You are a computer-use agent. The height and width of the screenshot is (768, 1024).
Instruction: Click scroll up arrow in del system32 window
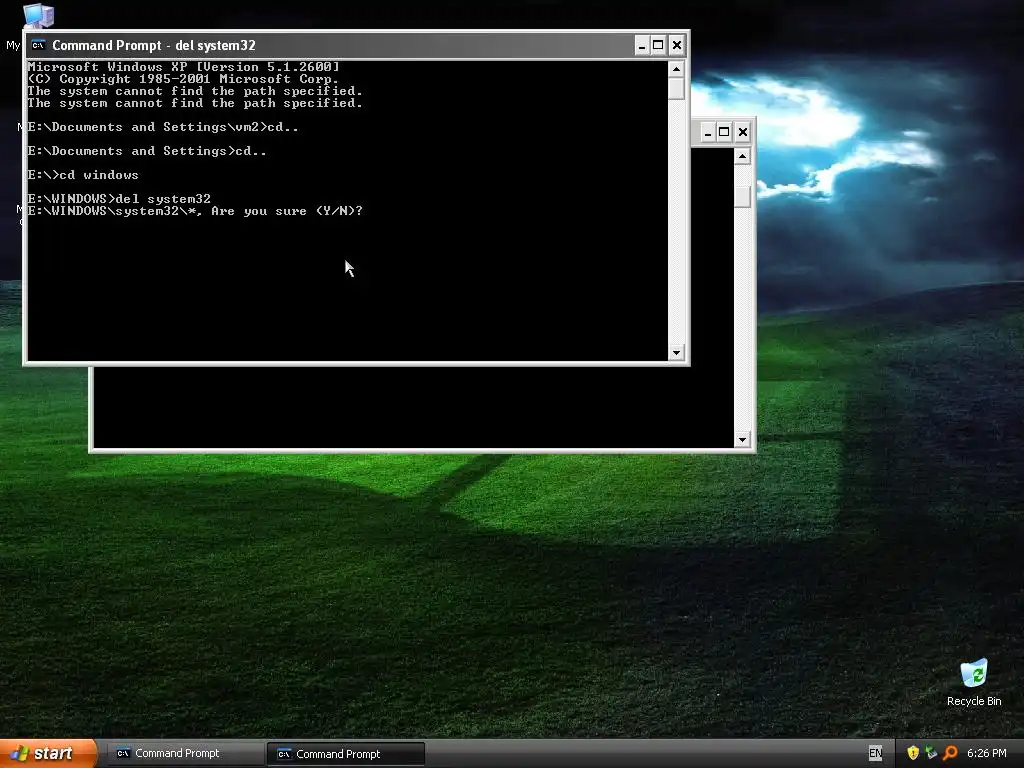(x=676, y=69)
